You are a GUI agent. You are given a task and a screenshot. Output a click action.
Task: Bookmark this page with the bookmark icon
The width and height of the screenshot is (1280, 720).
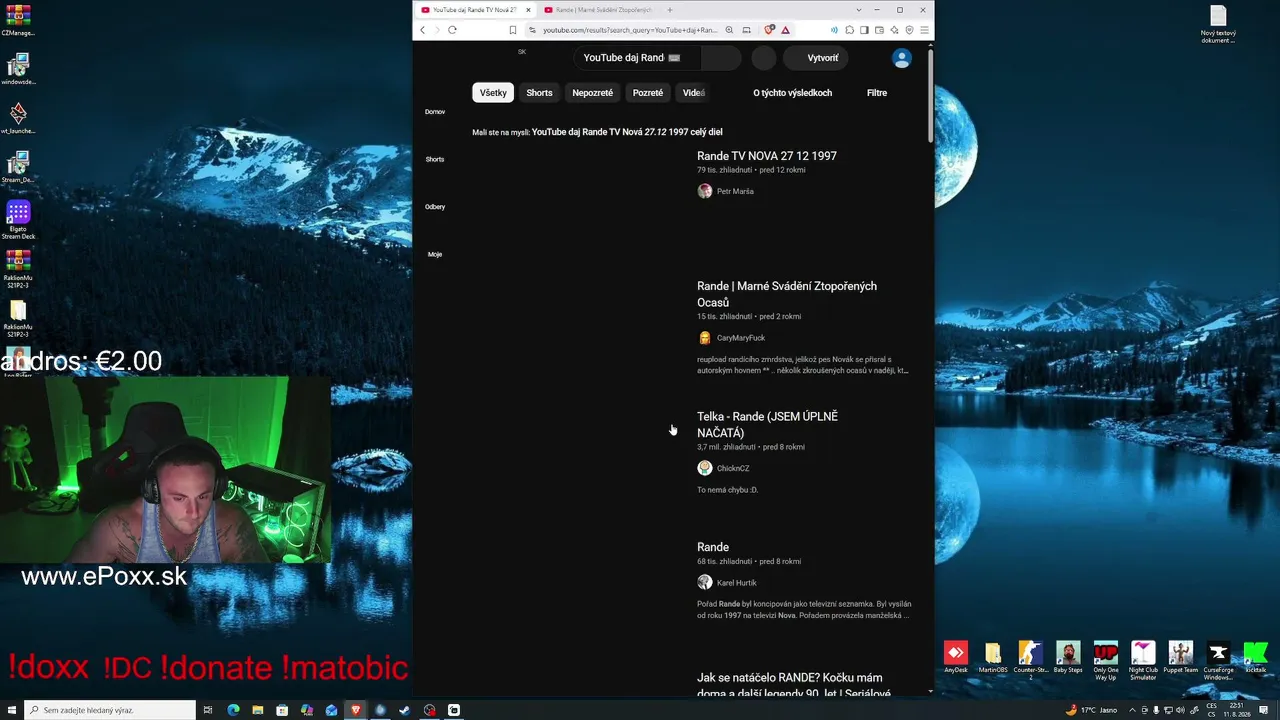[x=513, y=30]
